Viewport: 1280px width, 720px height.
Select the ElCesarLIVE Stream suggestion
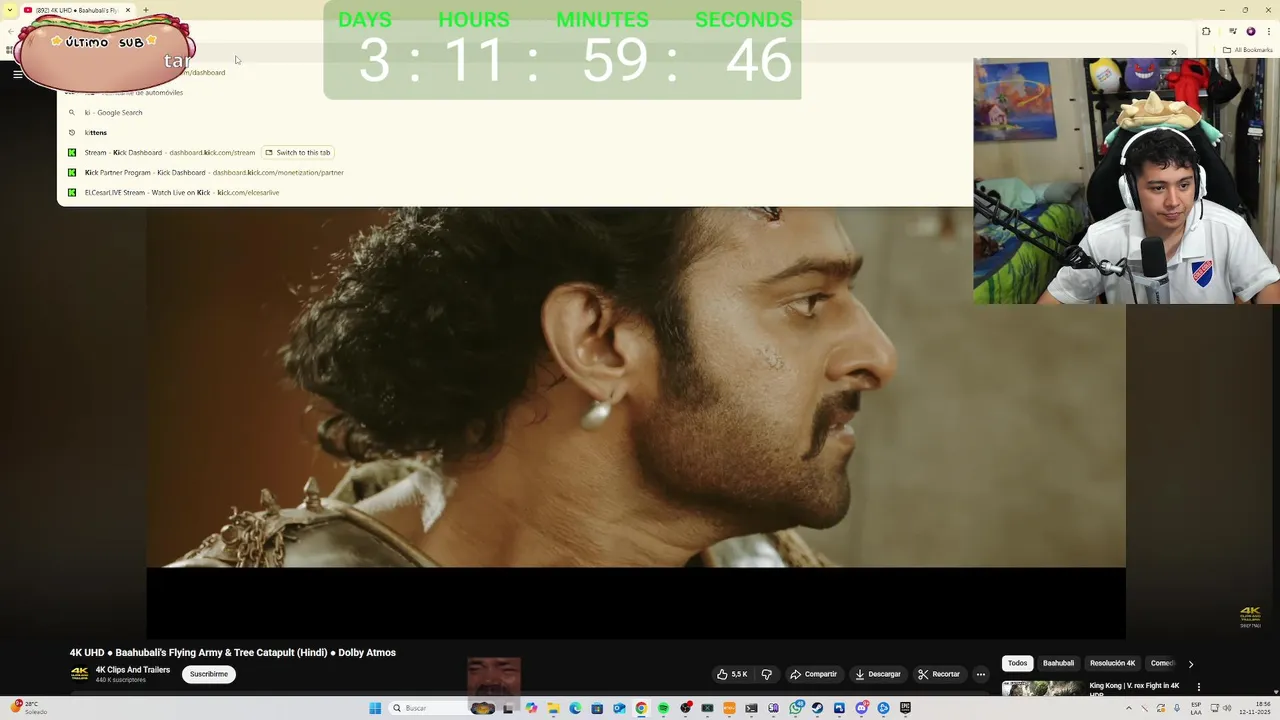(515, 192)
